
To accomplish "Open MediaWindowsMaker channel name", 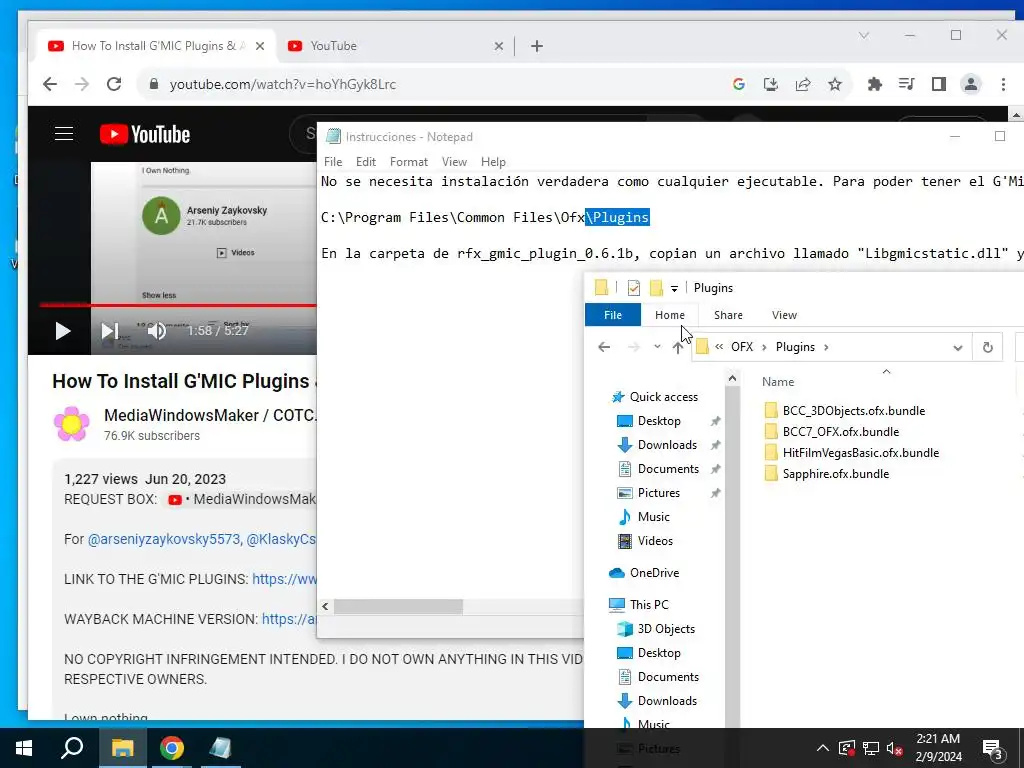I will pyautogui.click(x=210, y=415).
